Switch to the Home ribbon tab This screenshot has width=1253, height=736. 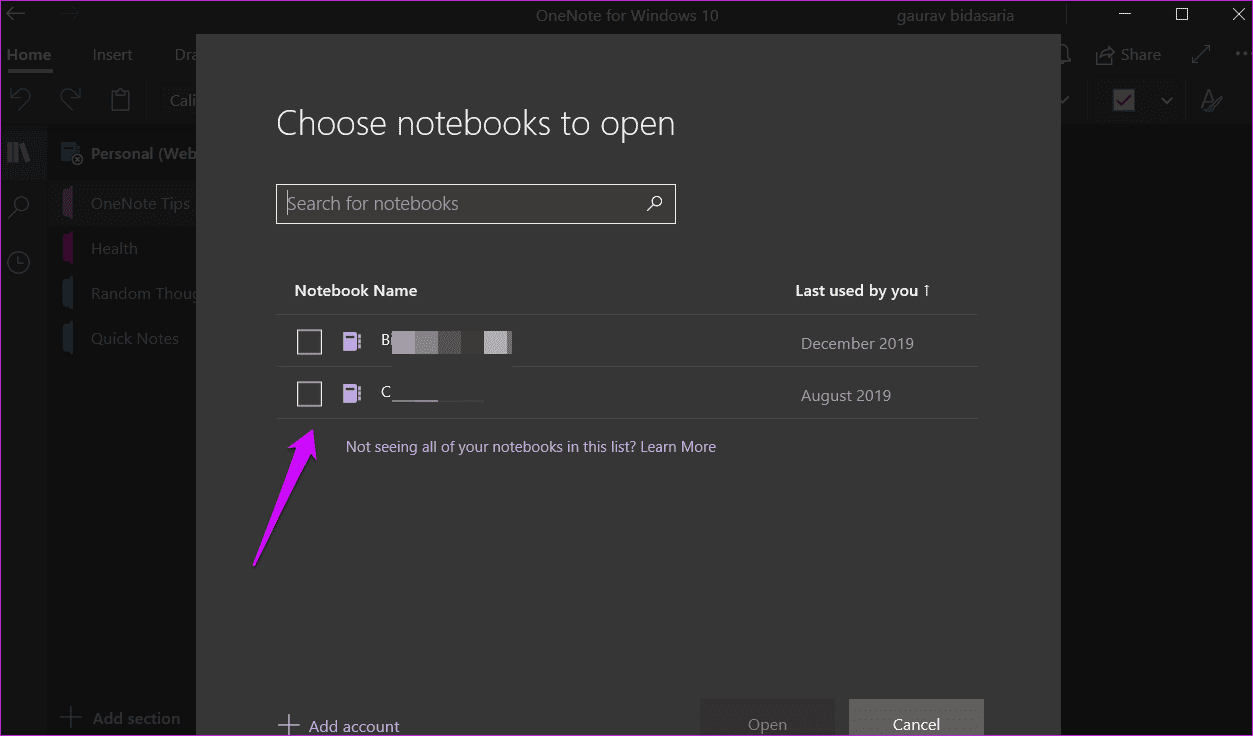pos(29,55)
